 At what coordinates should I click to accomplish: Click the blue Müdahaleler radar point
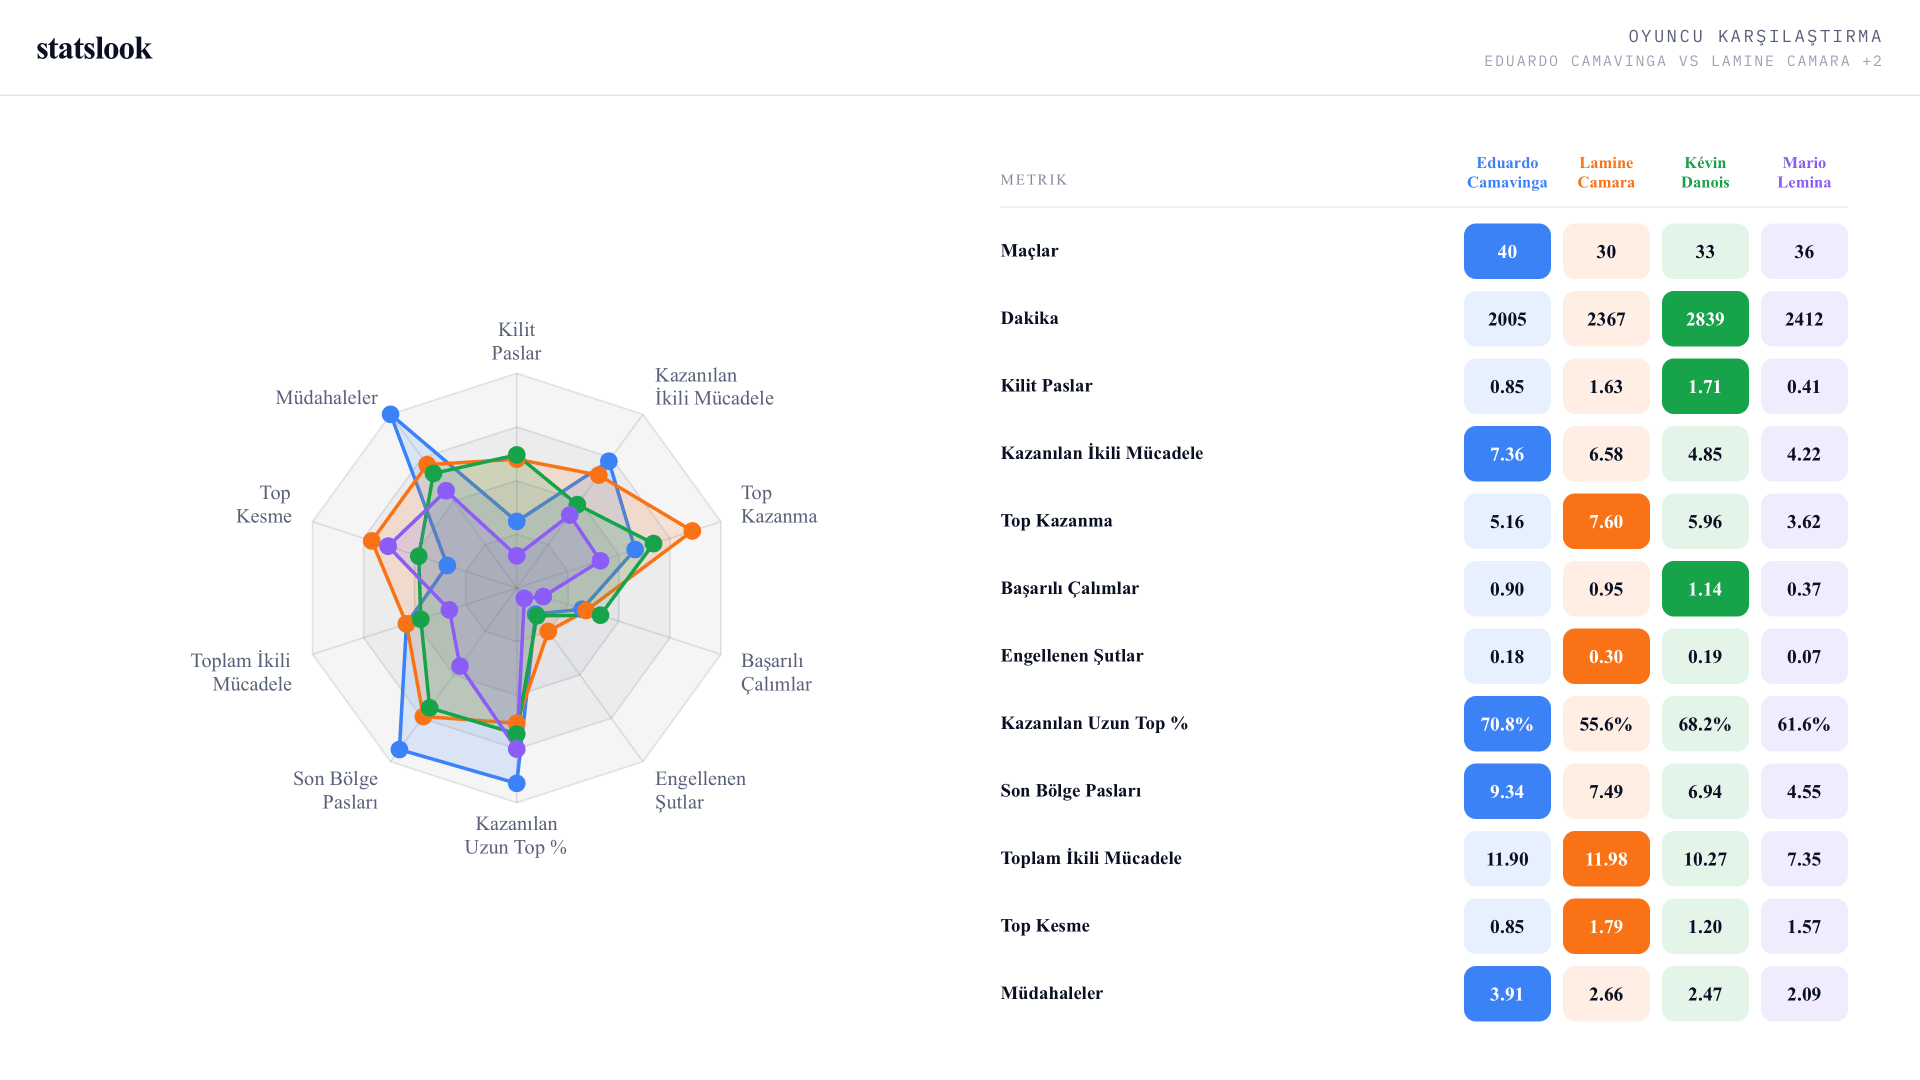point(391,414)
